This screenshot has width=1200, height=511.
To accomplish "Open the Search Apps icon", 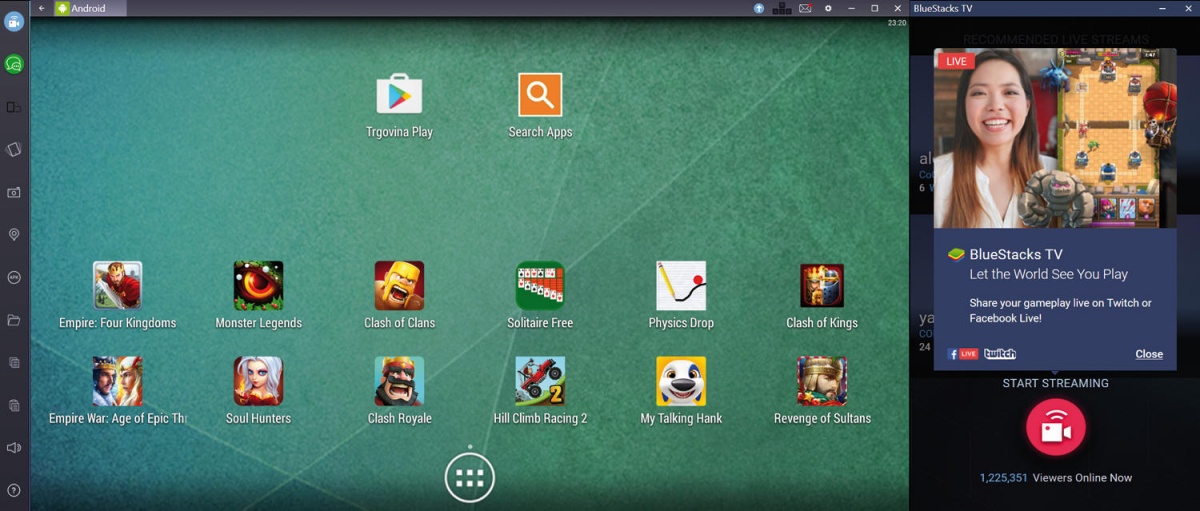I will click(x=540, y=105).
